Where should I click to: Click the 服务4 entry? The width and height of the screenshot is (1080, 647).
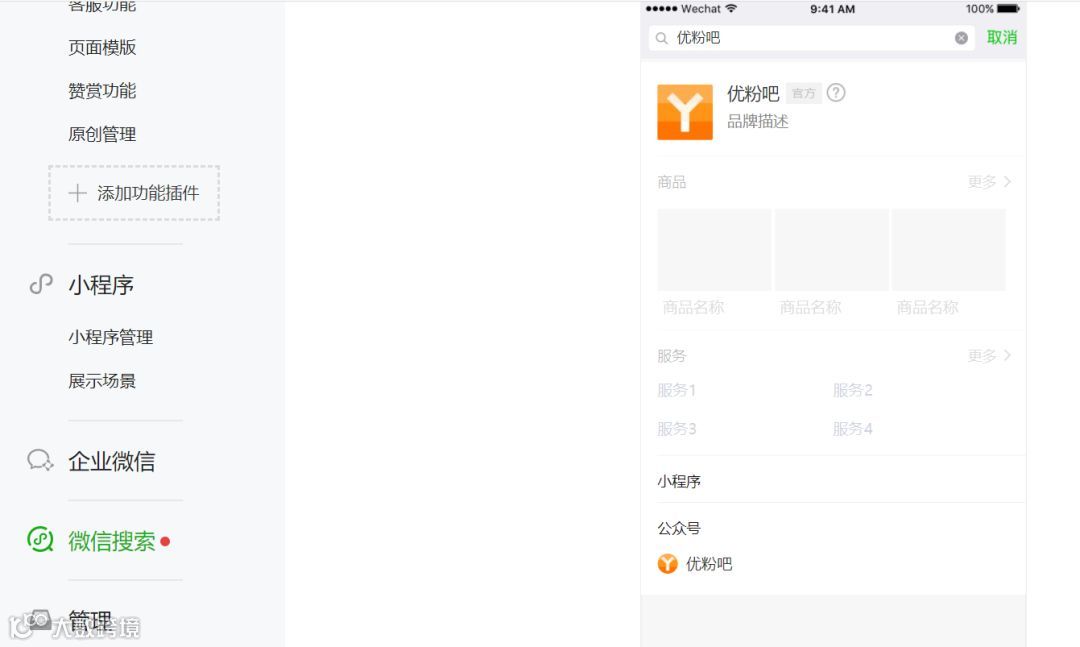click(853, 429)
